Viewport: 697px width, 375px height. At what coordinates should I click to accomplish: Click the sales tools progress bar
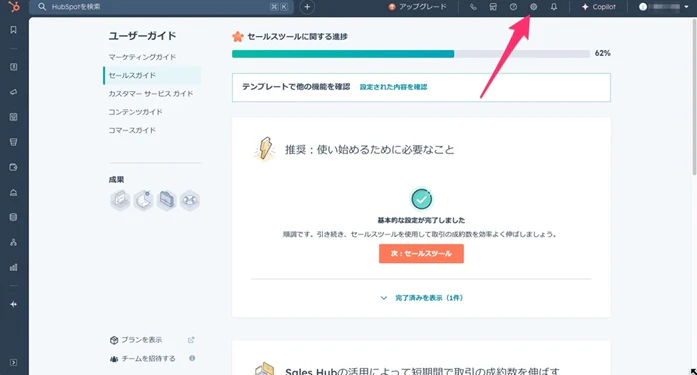[x=411, y=54]
